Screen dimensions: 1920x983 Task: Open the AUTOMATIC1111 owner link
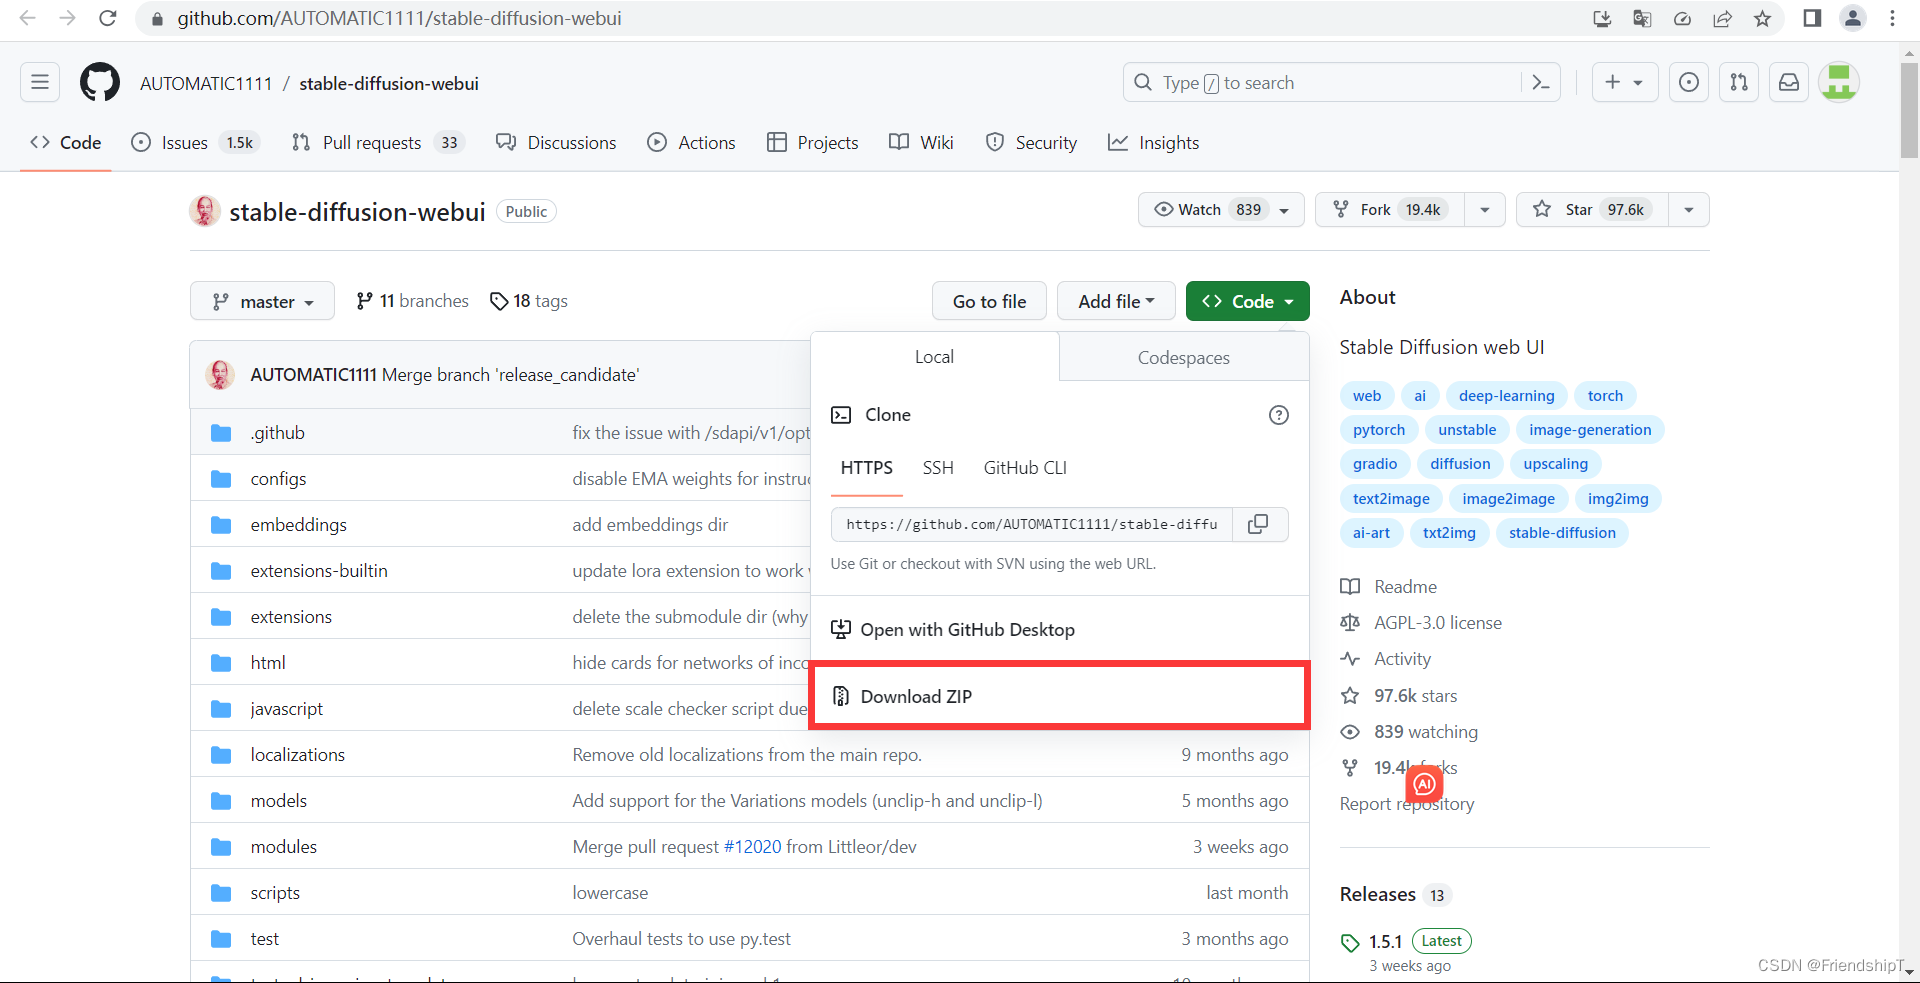point(206,83)
